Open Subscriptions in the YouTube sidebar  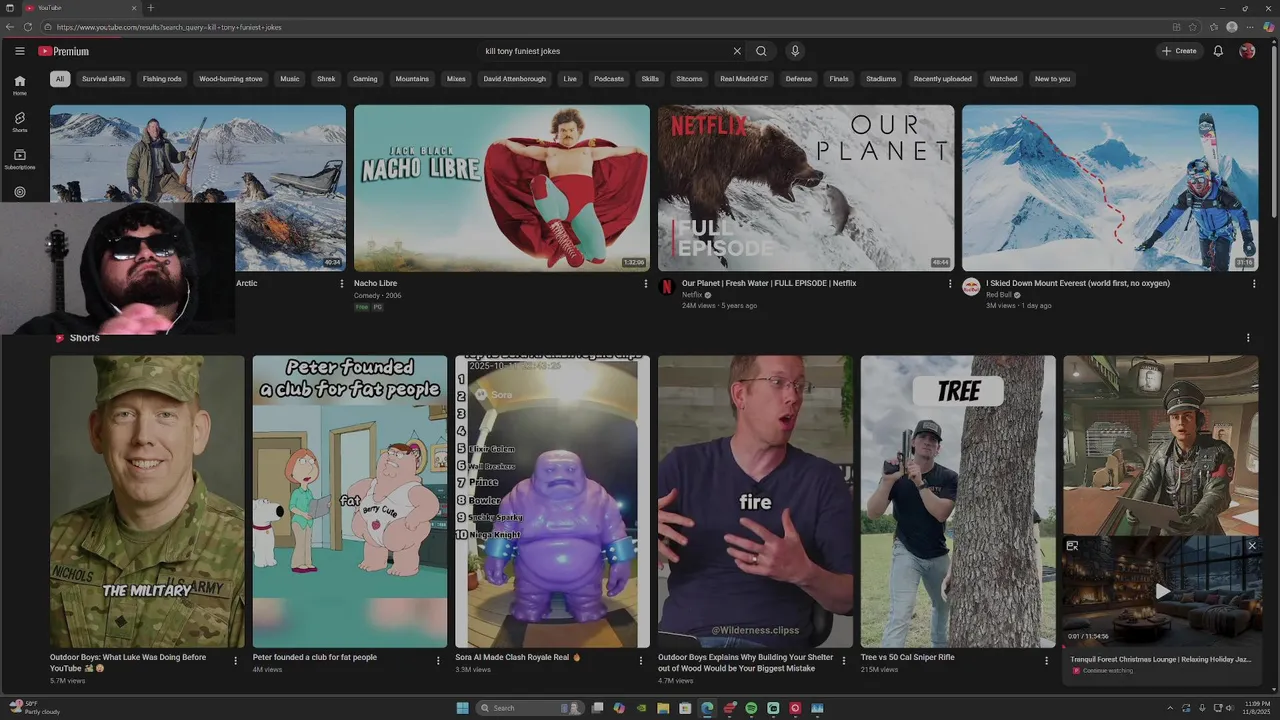tap(20, 159)
